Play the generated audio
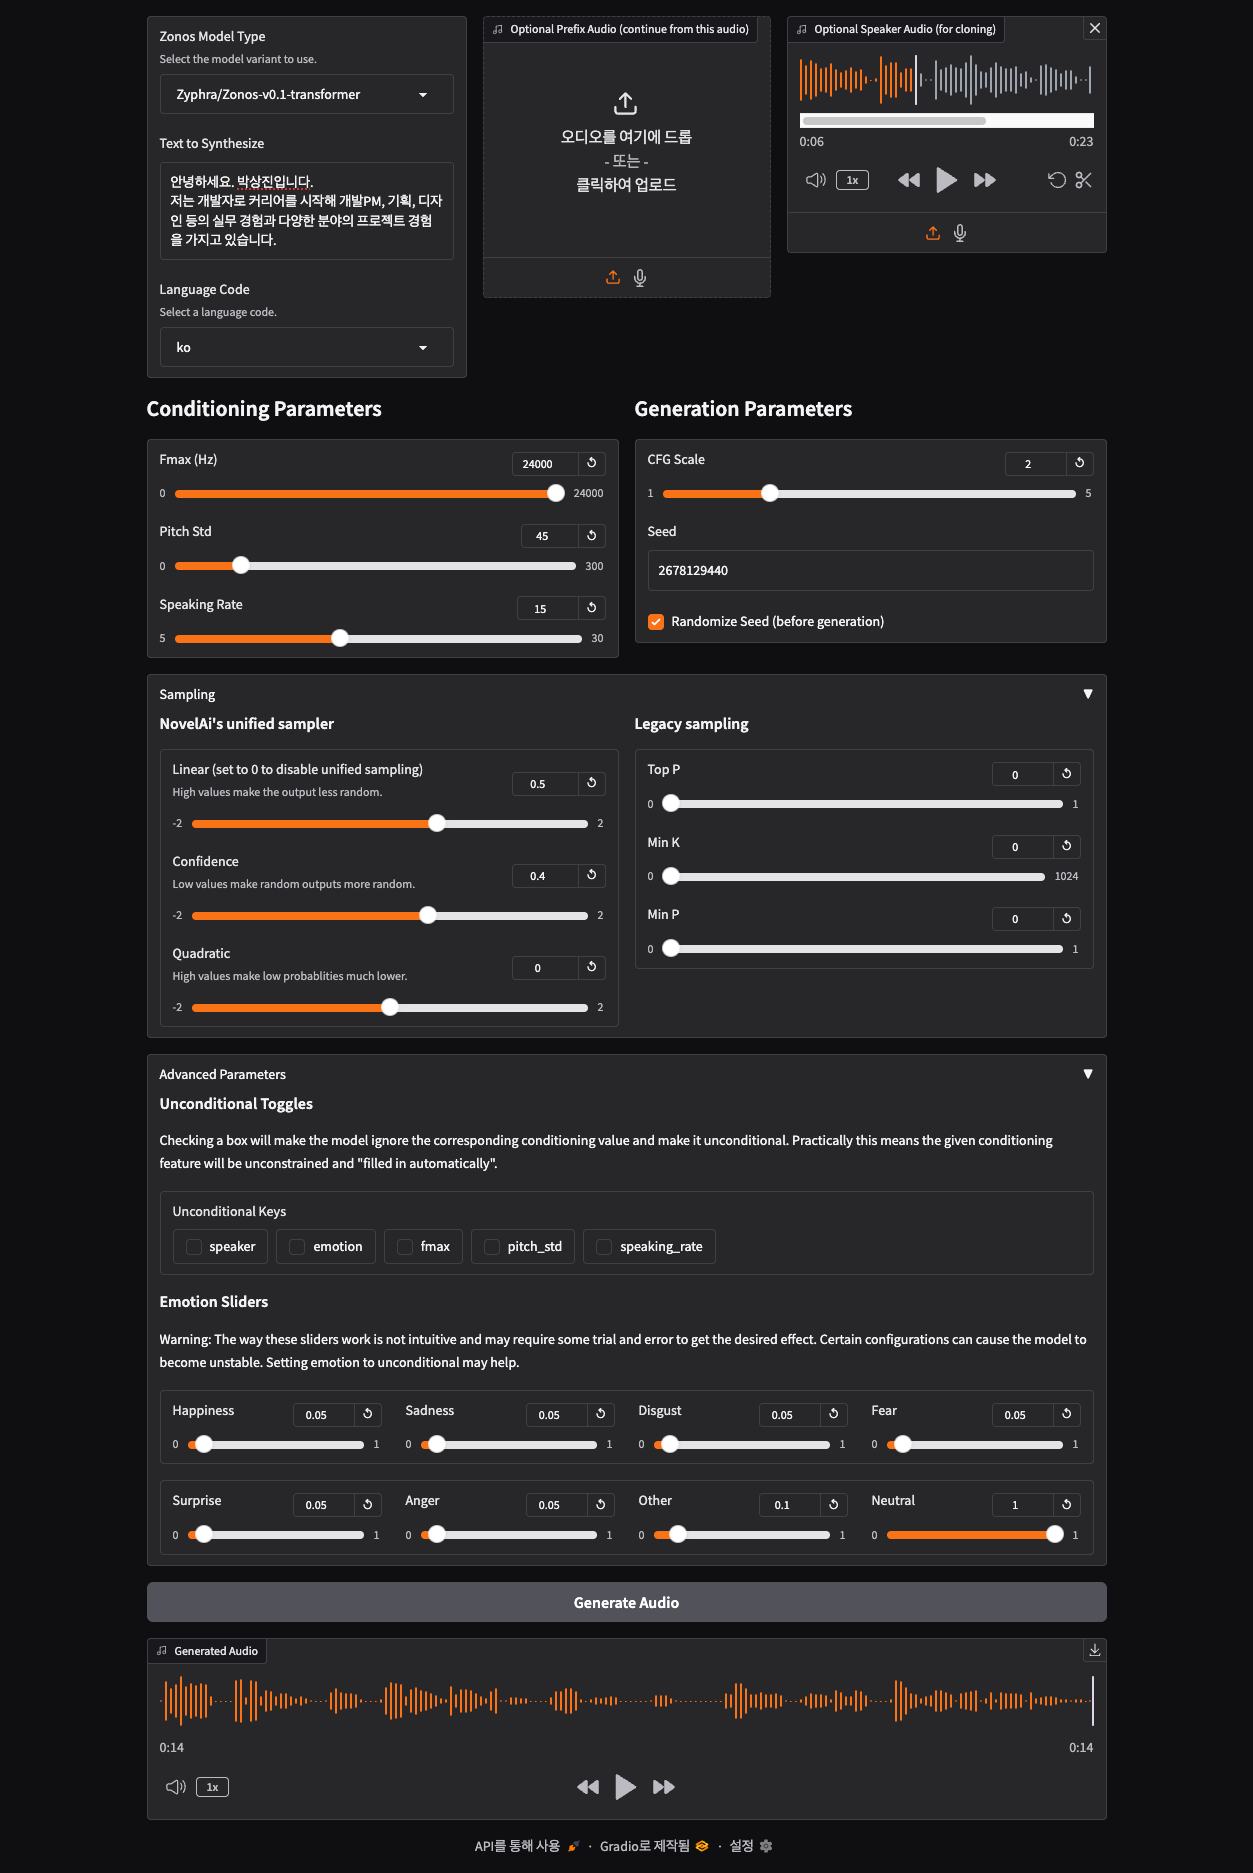 (x=625, y=1787)
